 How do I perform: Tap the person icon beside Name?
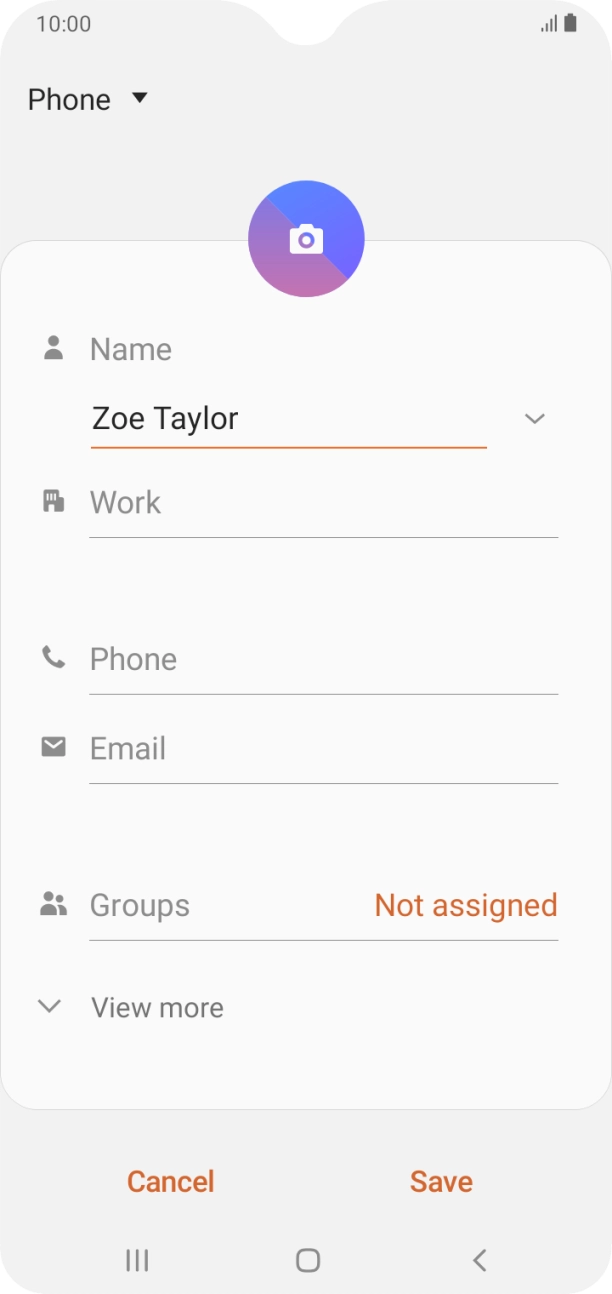(54, 348)
